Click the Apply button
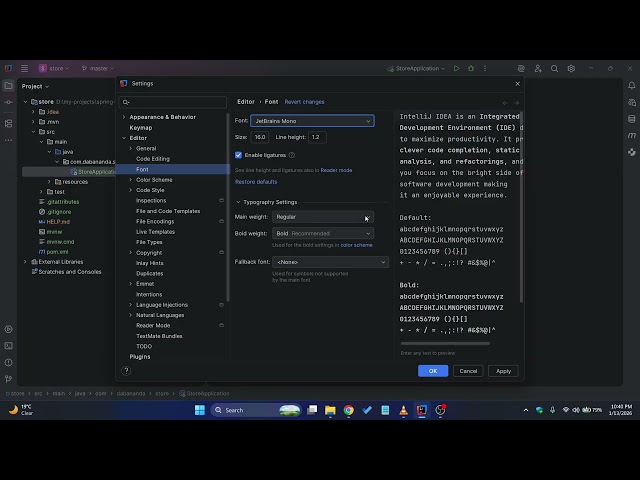The width and height of the screenshot is (640, 480). (x=503, y=371)
